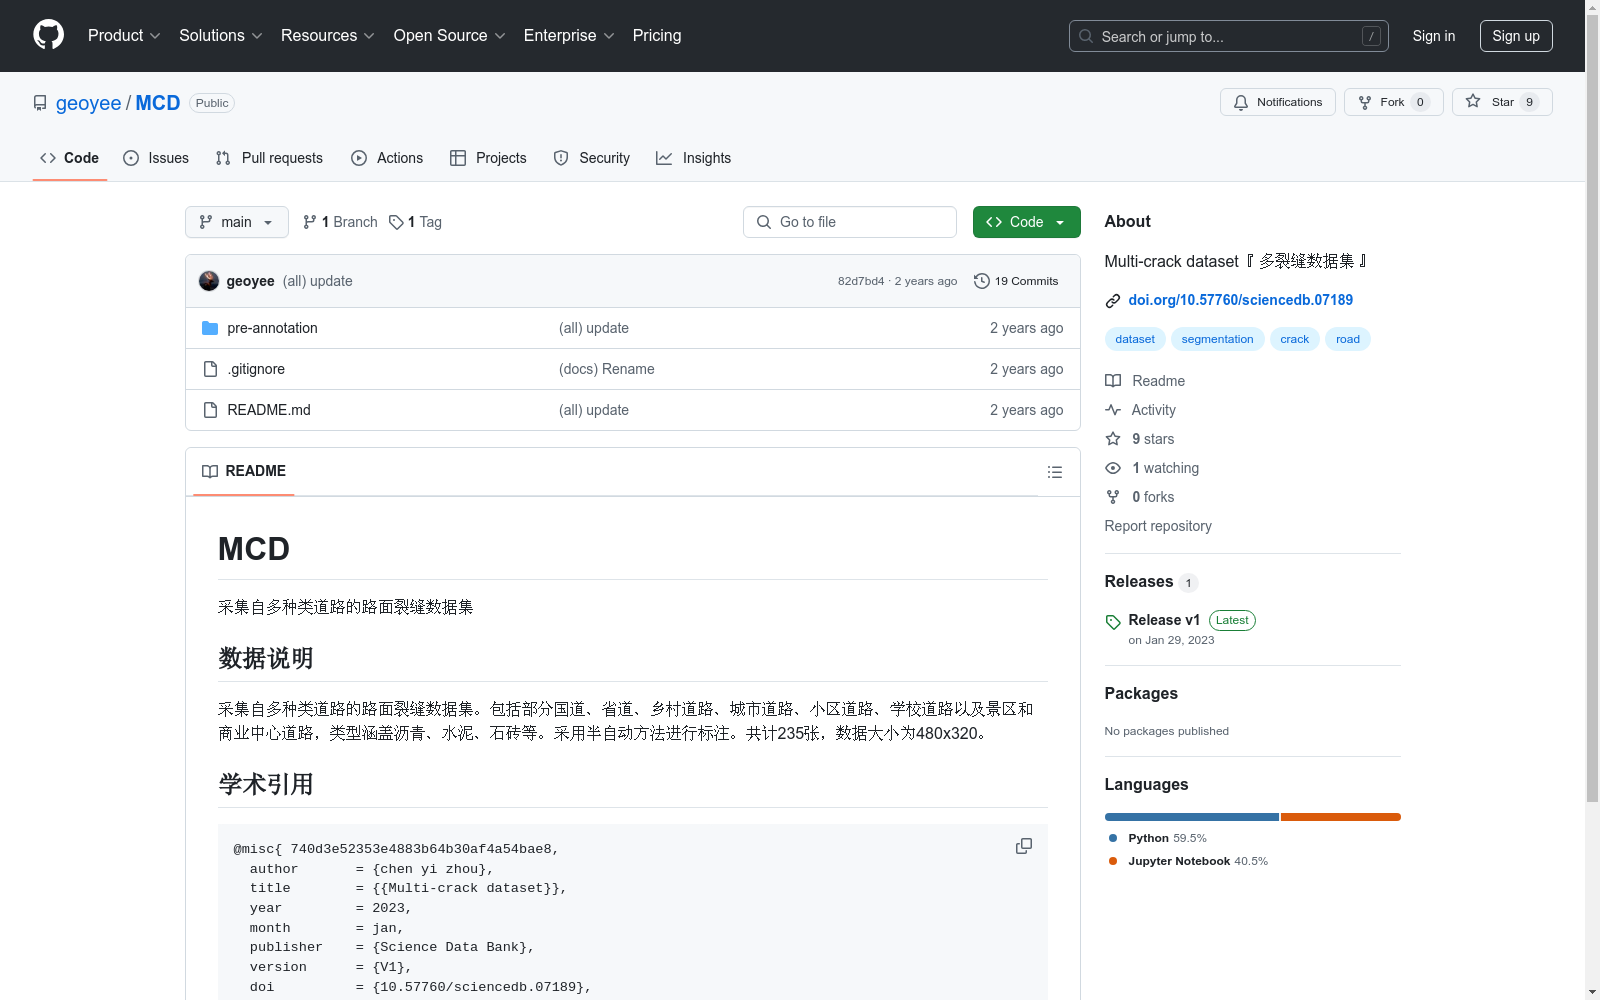Click the dataset topic tag
1600x1000 pixels.
(x=1135, y=339)
